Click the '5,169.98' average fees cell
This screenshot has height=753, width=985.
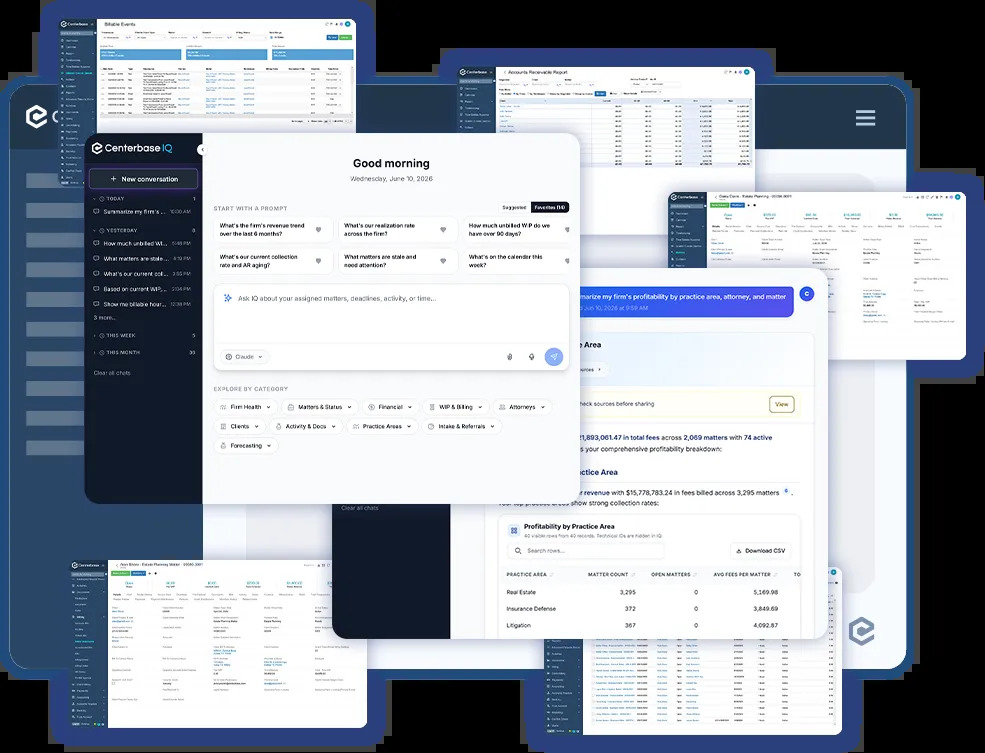(765, 592)
